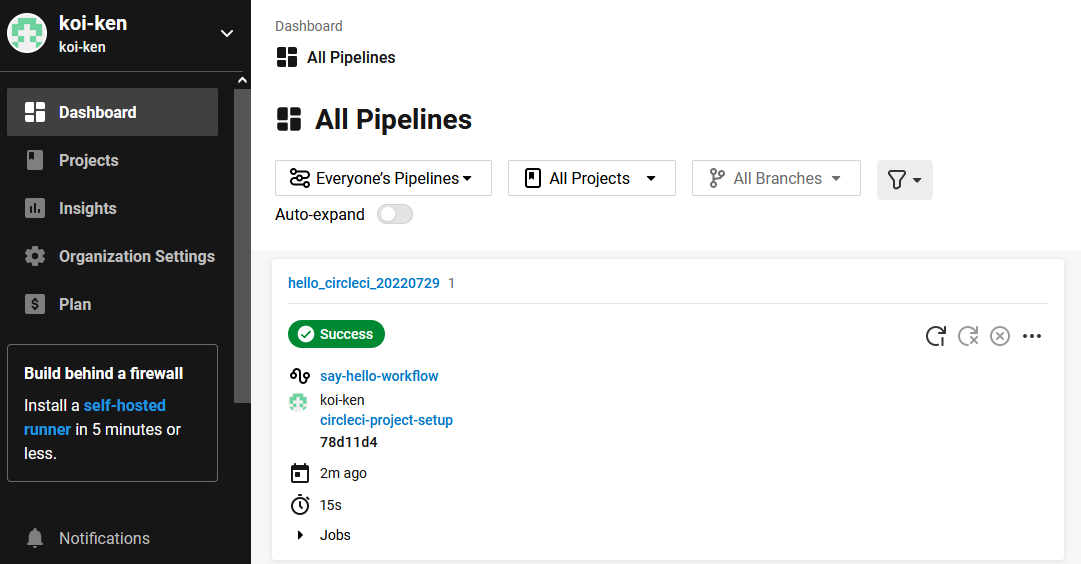The width and height of the screenshot is (1081, 564).
Task: Click the sidebar scrollbar up arrow
Action: coord(242,80)
